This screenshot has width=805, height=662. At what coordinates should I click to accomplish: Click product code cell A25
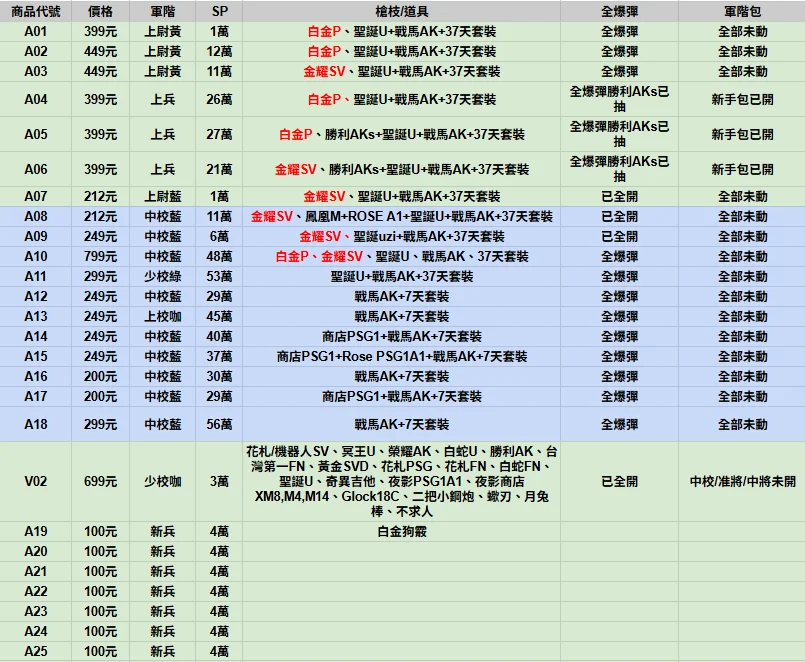(36, 652)
